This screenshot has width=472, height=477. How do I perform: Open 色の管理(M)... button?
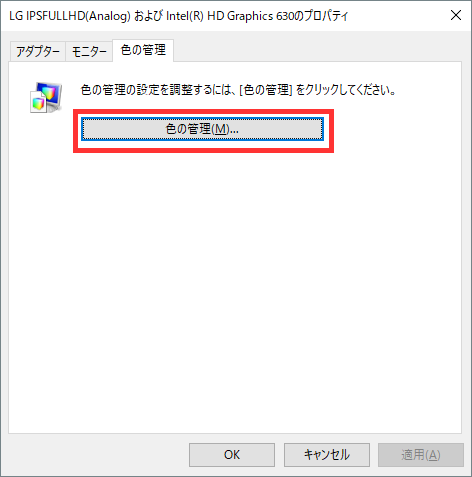pos(202,129)
